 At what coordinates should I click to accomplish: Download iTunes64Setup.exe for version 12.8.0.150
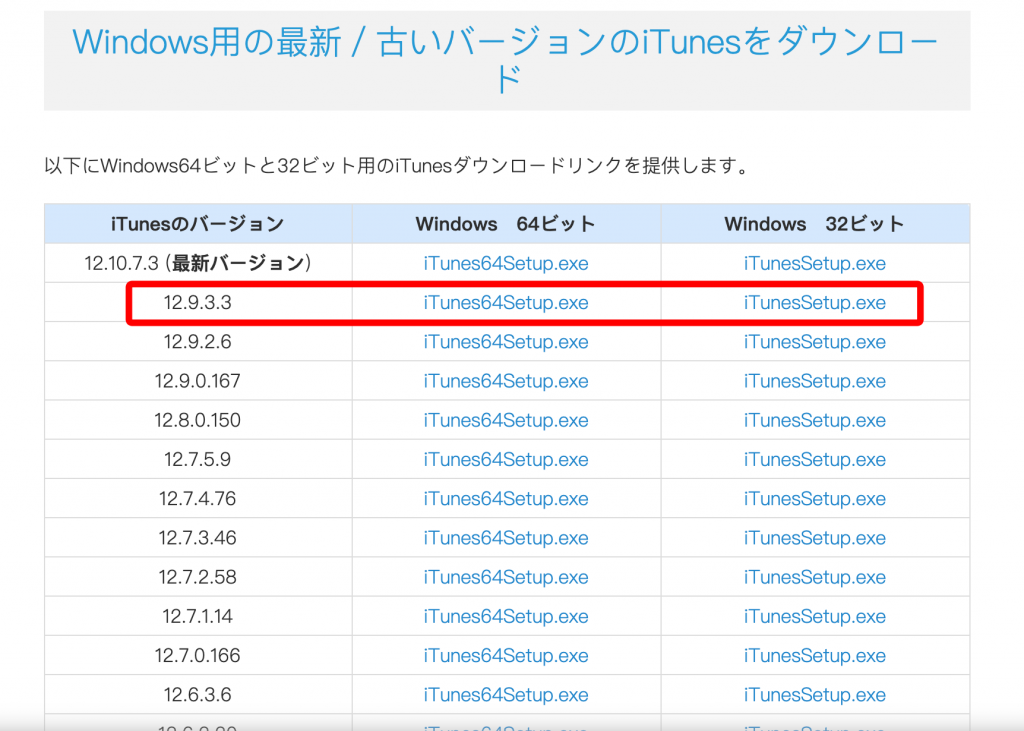click(505, 420)
